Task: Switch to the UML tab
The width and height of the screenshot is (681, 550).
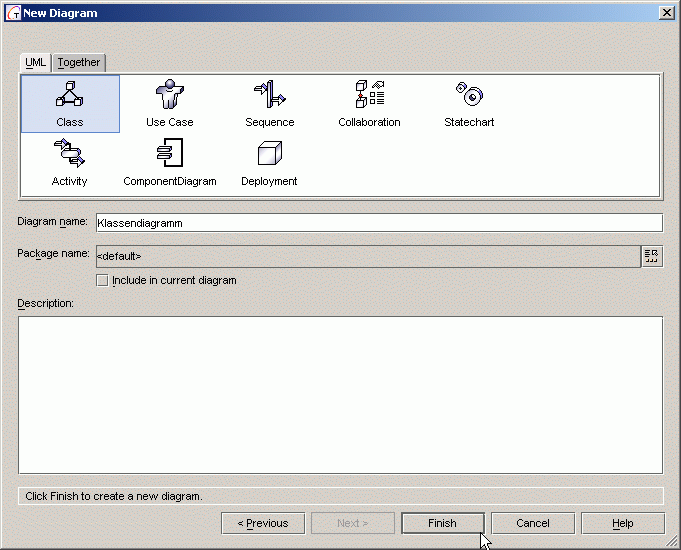Action: click(x=36, y=62)
